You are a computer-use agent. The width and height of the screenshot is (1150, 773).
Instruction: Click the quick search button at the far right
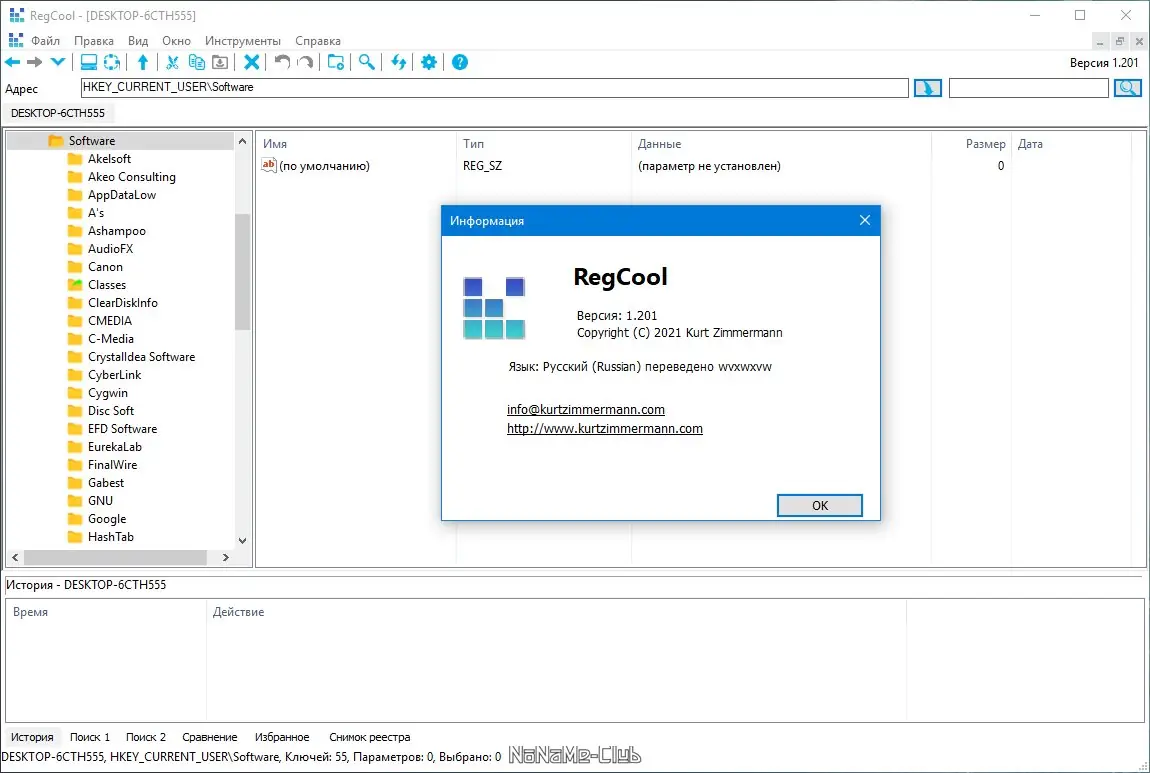[x=1127, y=88]
